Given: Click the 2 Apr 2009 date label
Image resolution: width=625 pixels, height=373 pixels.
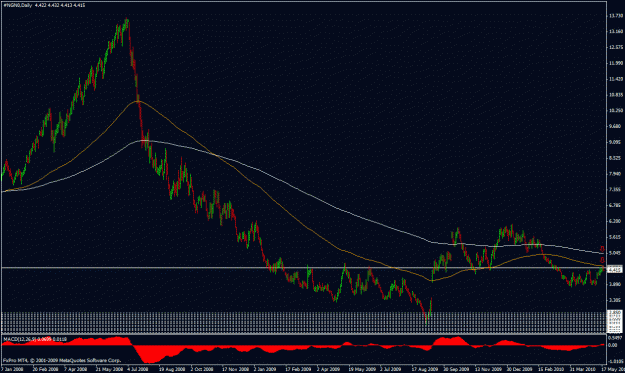Looking at the screenshot, I should 328,369.
